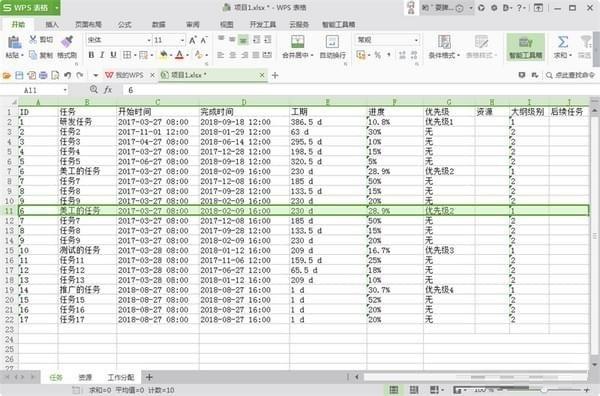Click the increase font size icon

pyautogui.click(x=192, y=40)
